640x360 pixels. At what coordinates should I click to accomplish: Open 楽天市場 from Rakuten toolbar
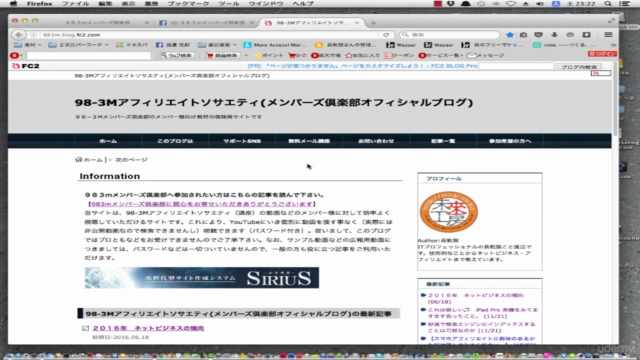326,55
